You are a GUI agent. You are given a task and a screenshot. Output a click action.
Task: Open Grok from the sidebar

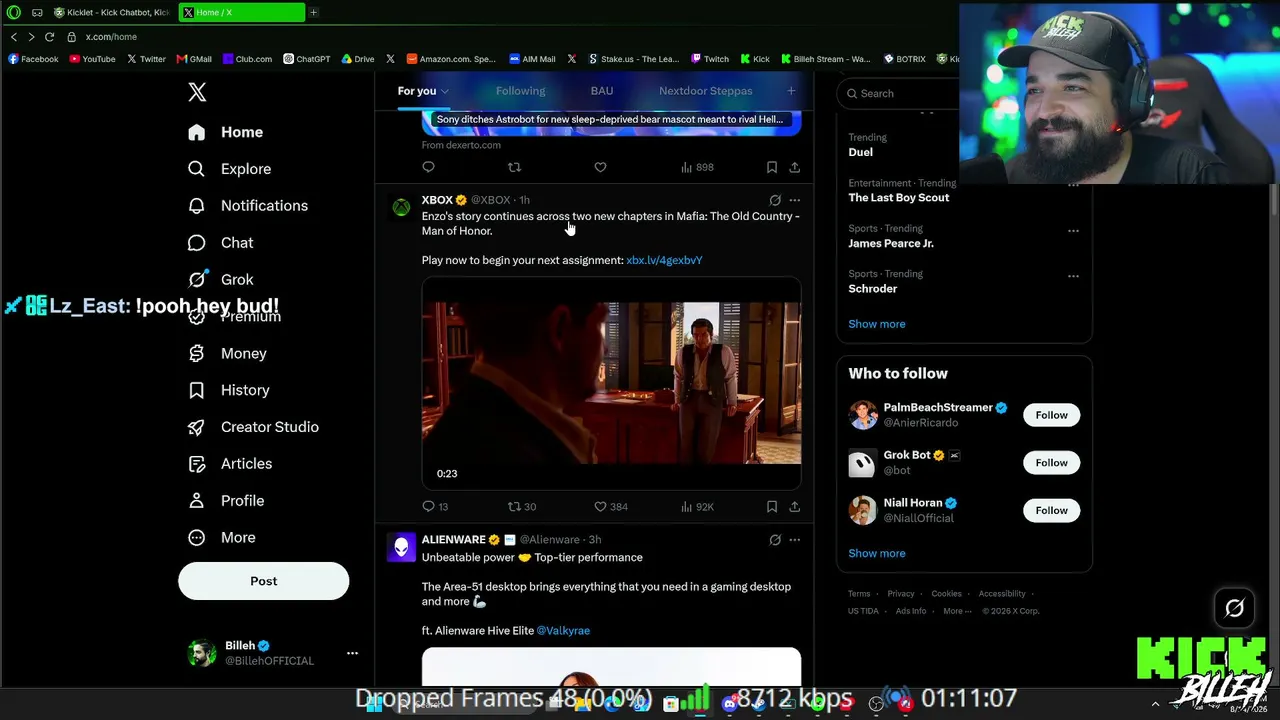221,280
